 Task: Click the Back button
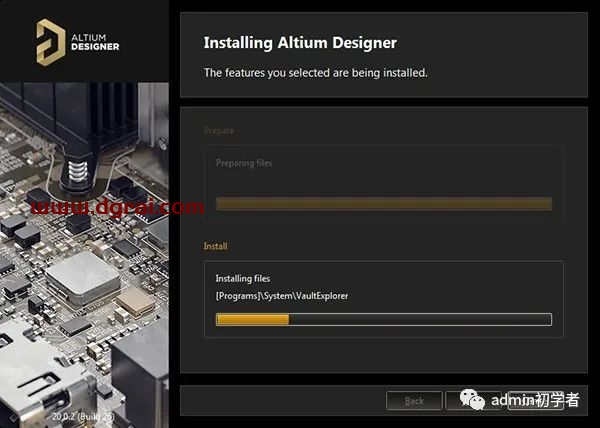[x=414, y=401]
